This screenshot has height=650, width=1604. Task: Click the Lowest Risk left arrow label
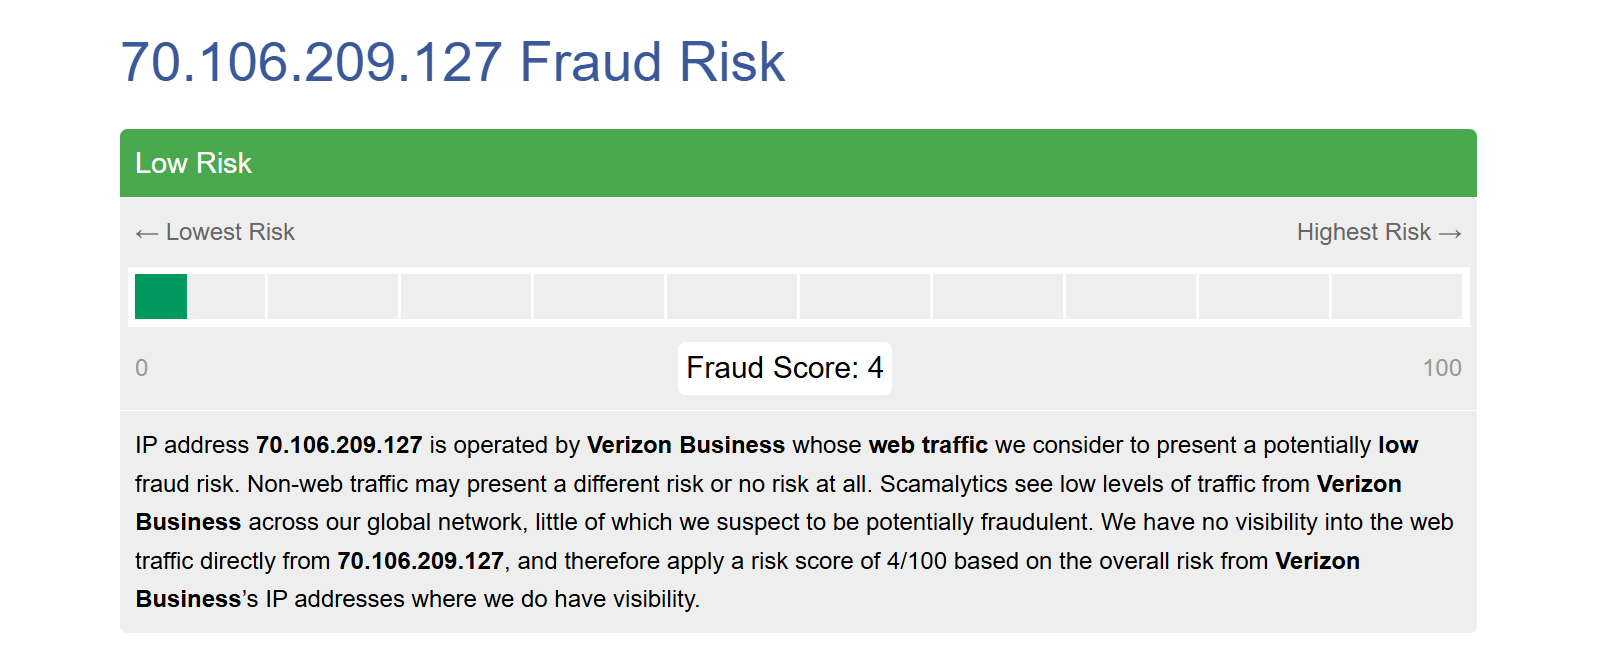tap(215, 232)
